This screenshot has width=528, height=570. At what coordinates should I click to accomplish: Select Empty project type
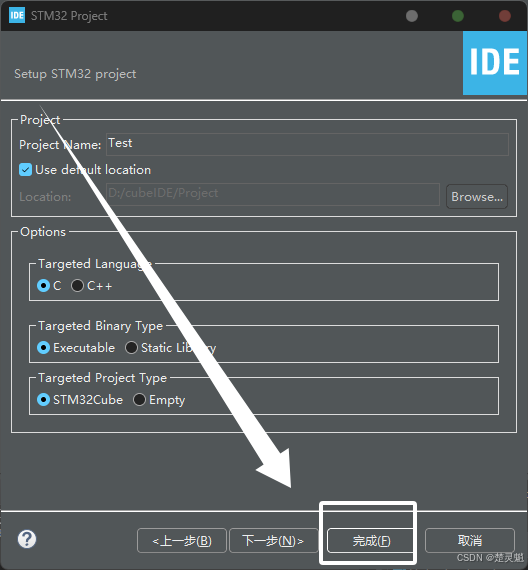(139, 400)
